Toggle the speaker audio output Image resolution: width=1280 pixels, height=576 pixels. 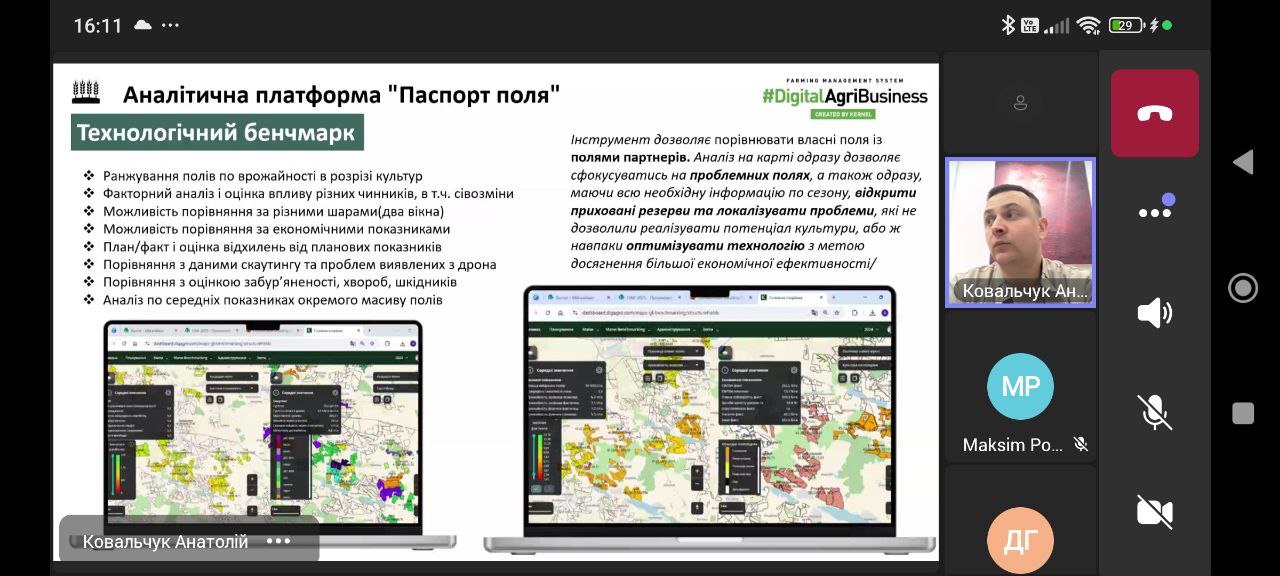[x=1154, y=312]
